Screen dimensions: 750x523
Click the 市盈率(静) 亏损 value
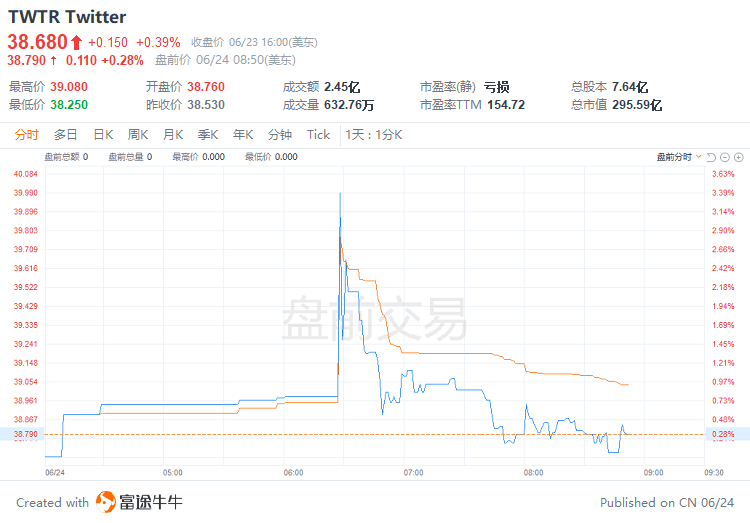pos(496,87)
